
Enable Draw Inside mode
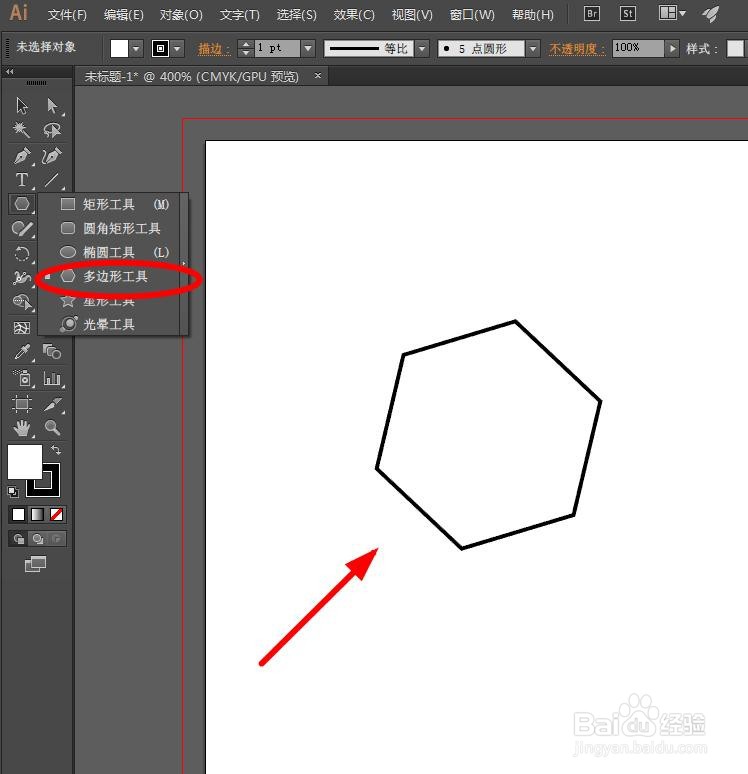click(x=57, y=539)
